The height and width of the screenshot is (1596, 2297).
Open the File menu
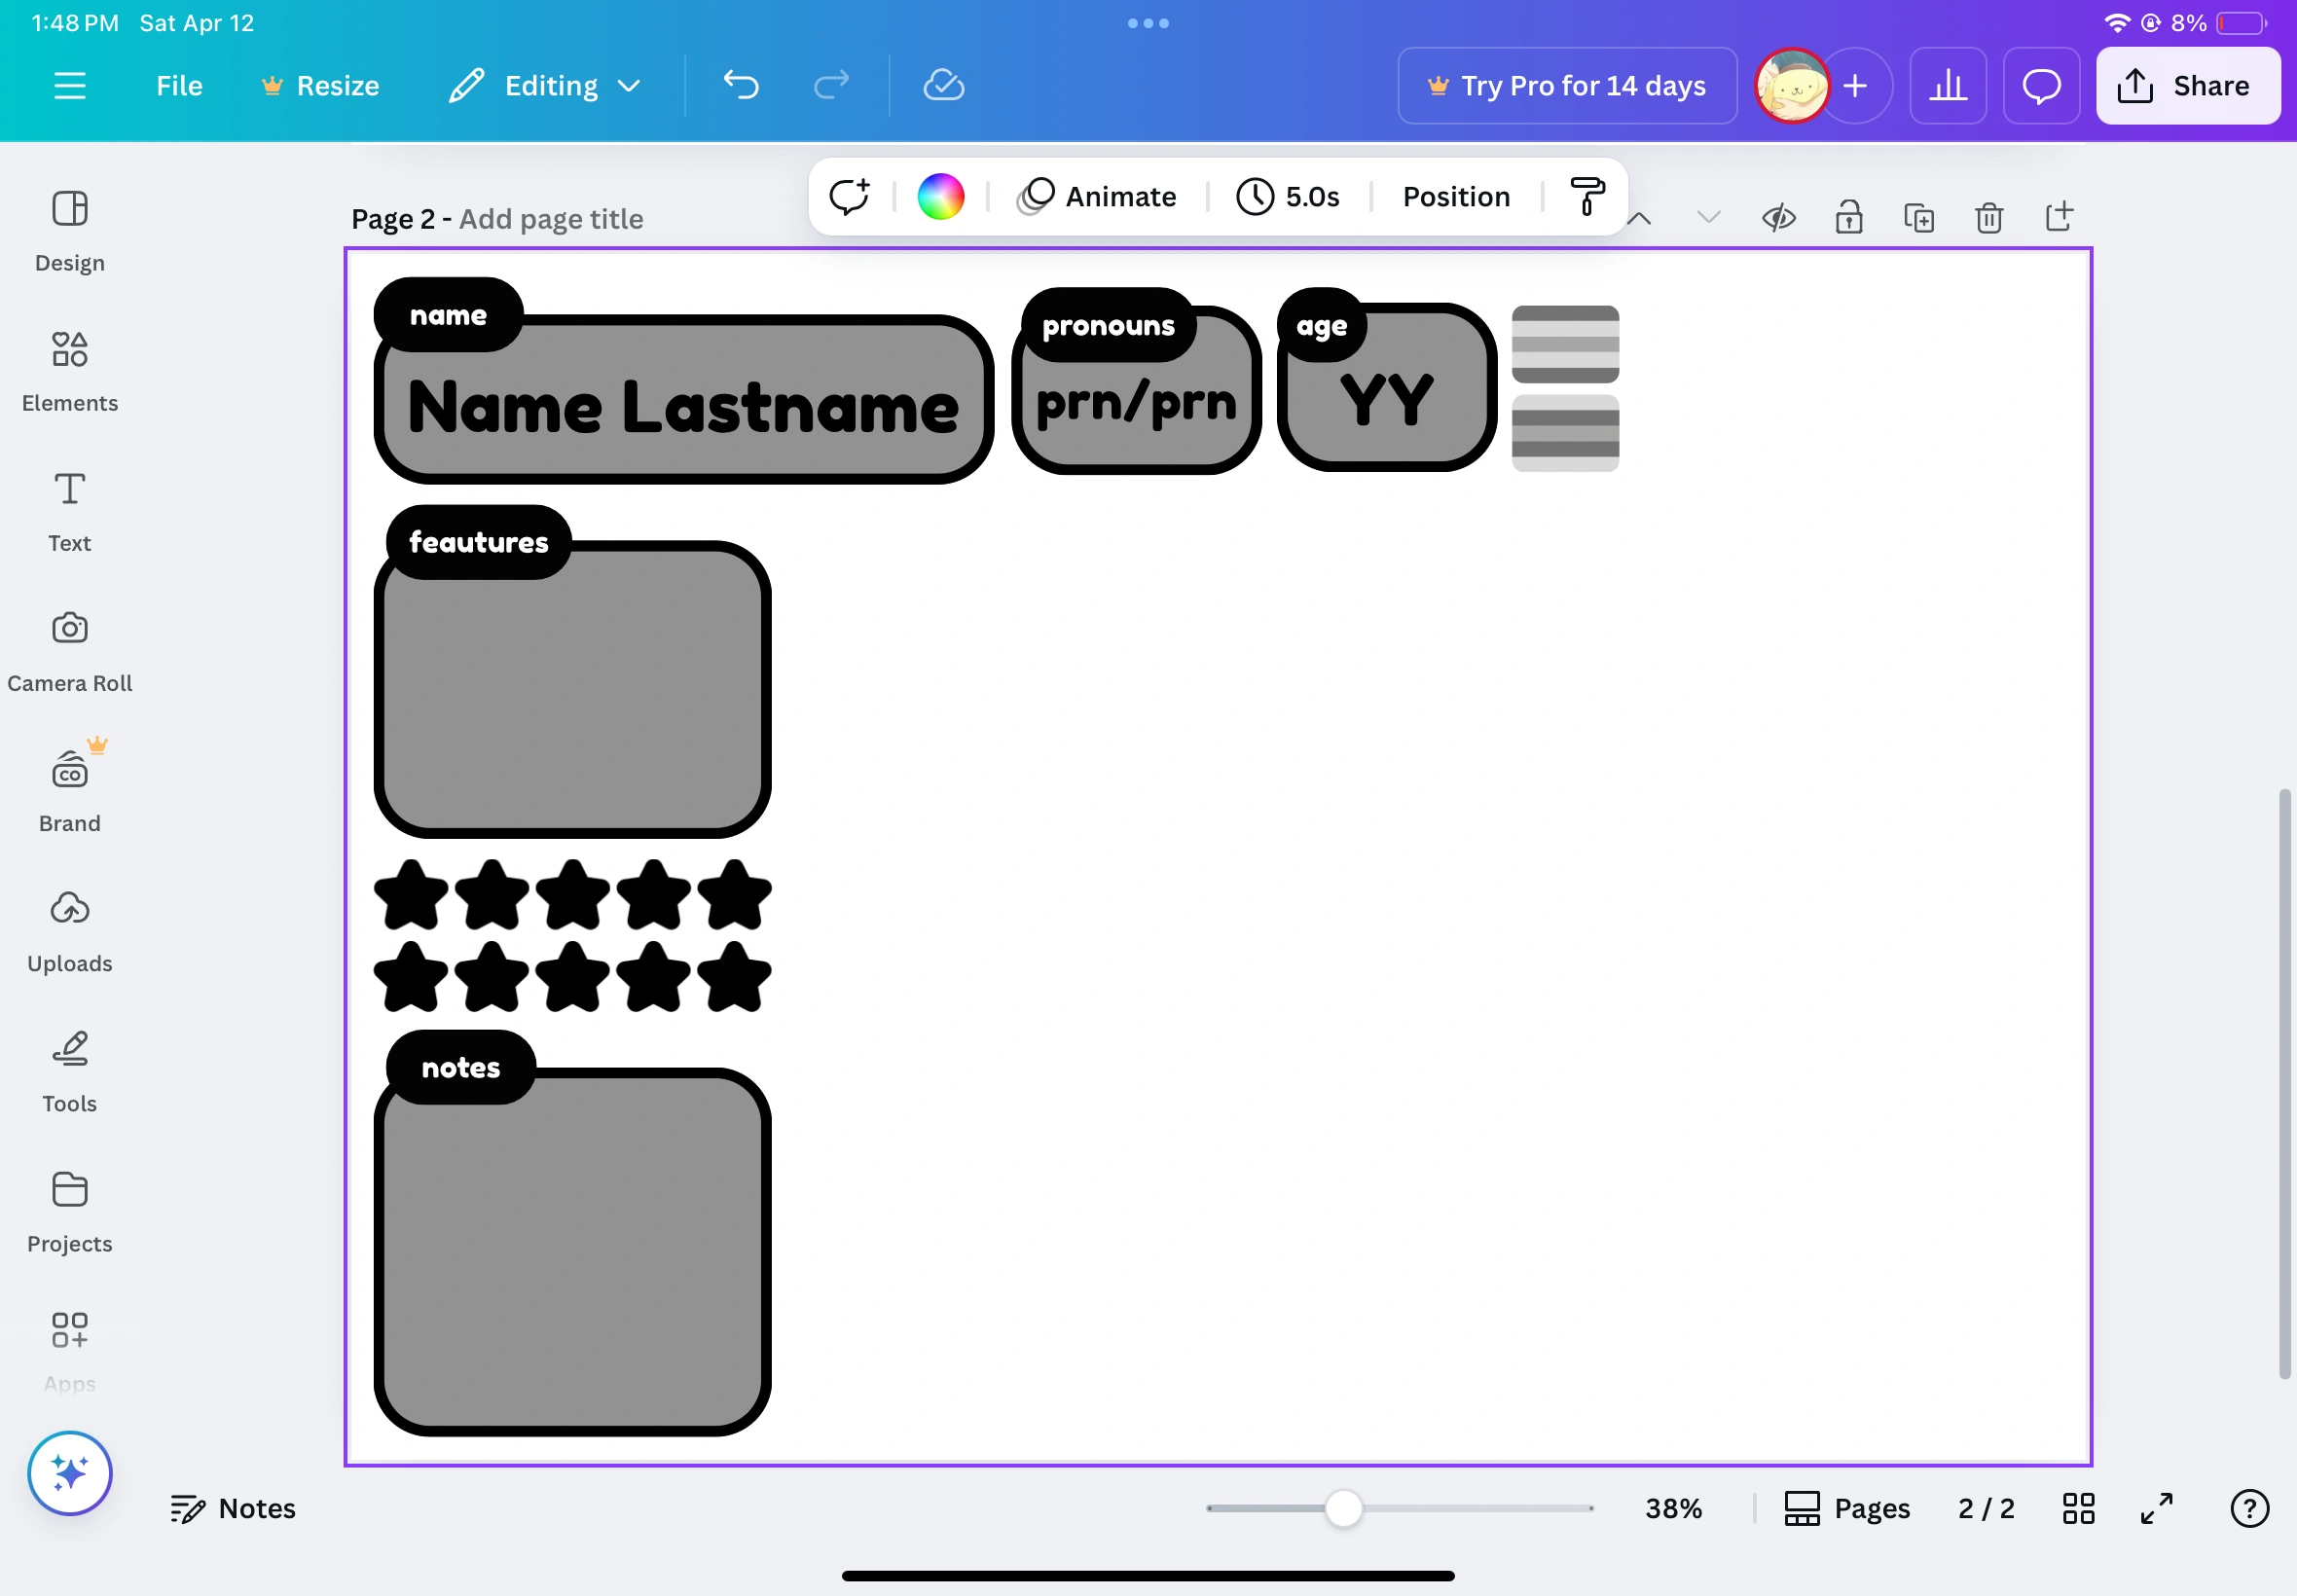coord(179,86)
